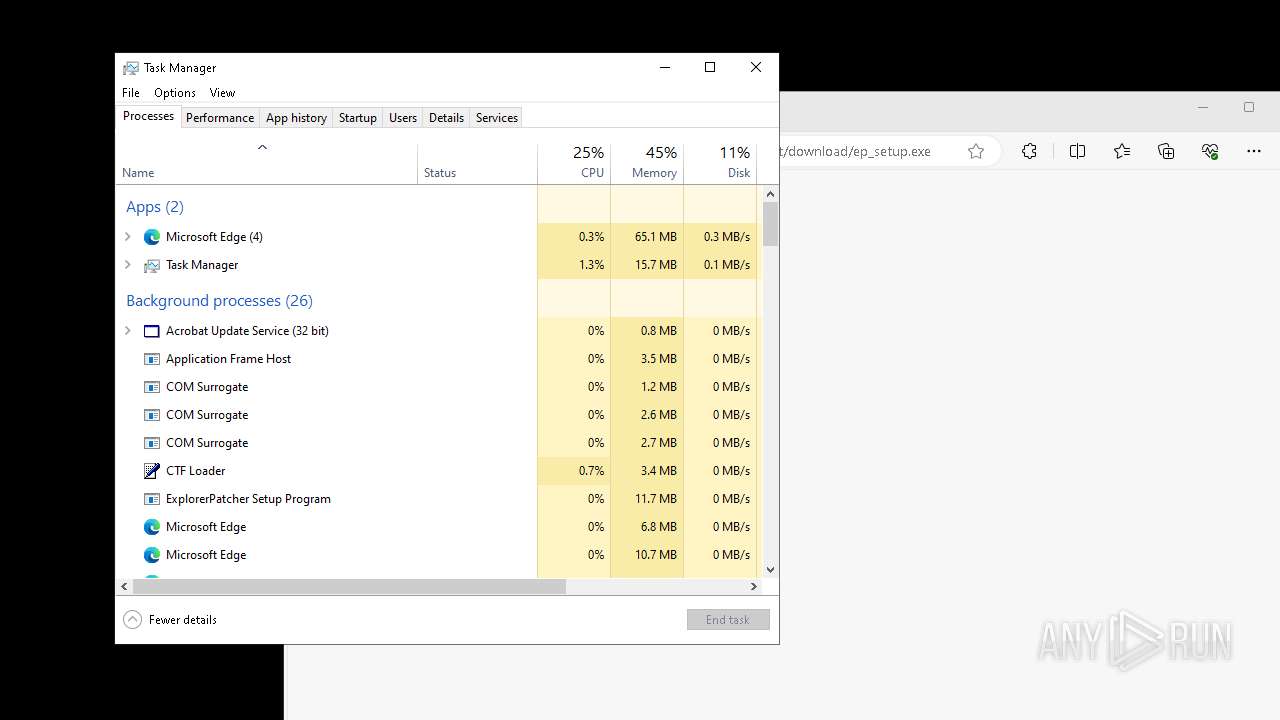This screenshot has width=1280, height=720.
Task: Click the Apps (2) group heading
Action: click(x=155, y=207)
